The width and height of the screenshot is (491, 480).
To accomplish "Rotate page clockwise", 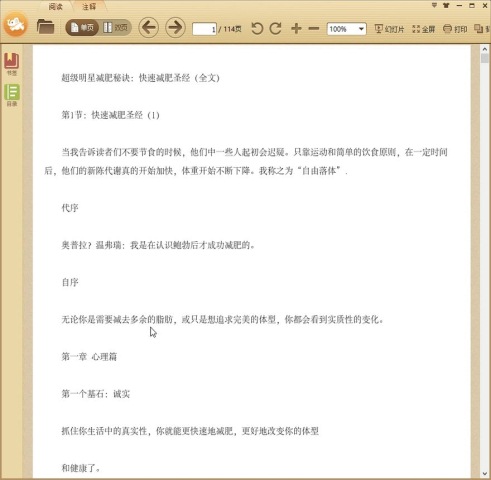I will click(275, 29).
